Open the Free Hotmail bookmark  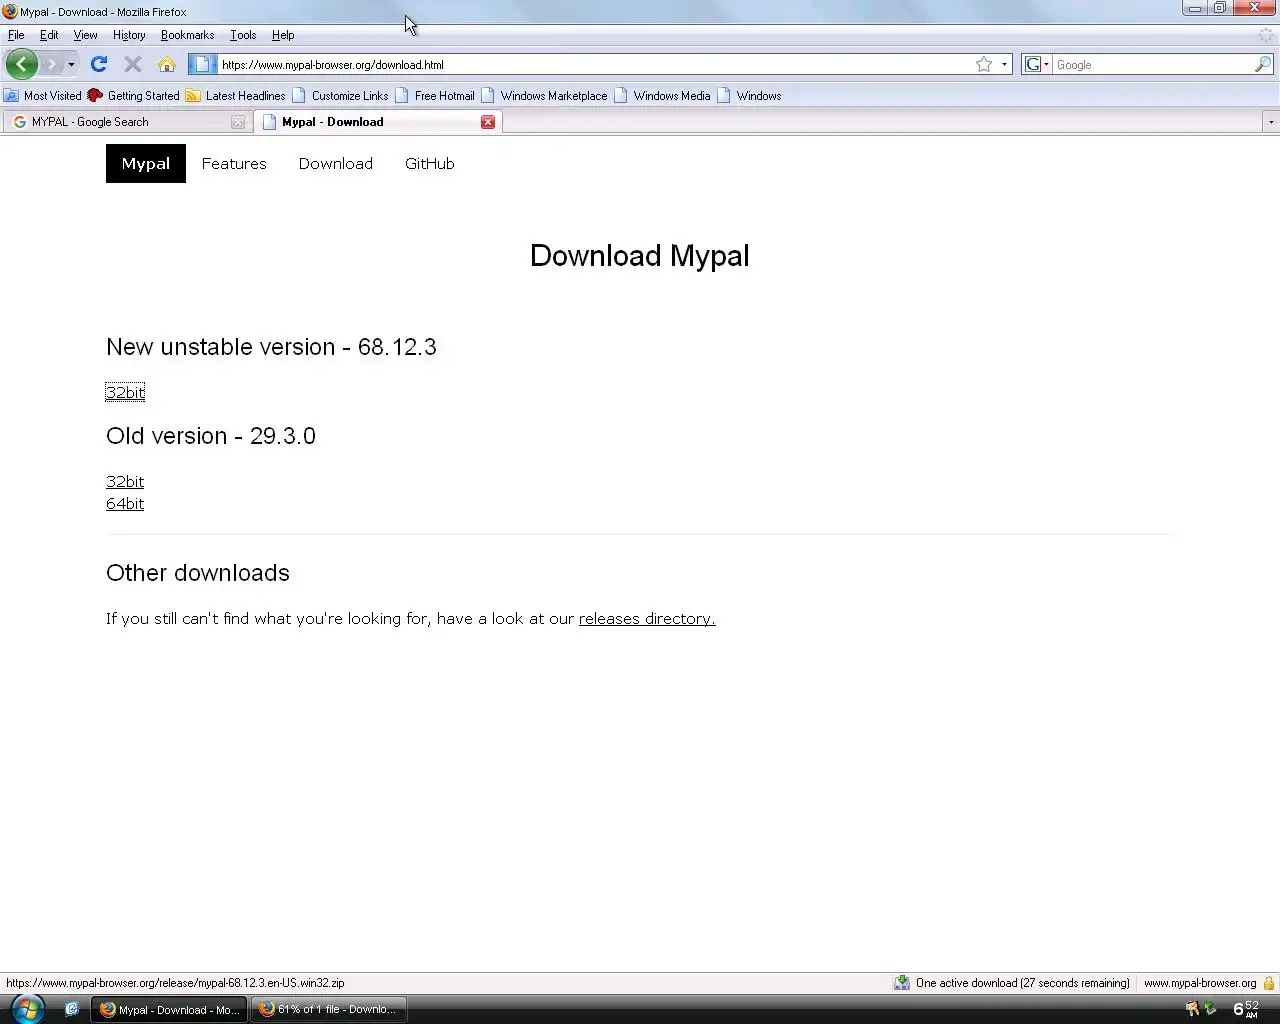tap(435, 96)
